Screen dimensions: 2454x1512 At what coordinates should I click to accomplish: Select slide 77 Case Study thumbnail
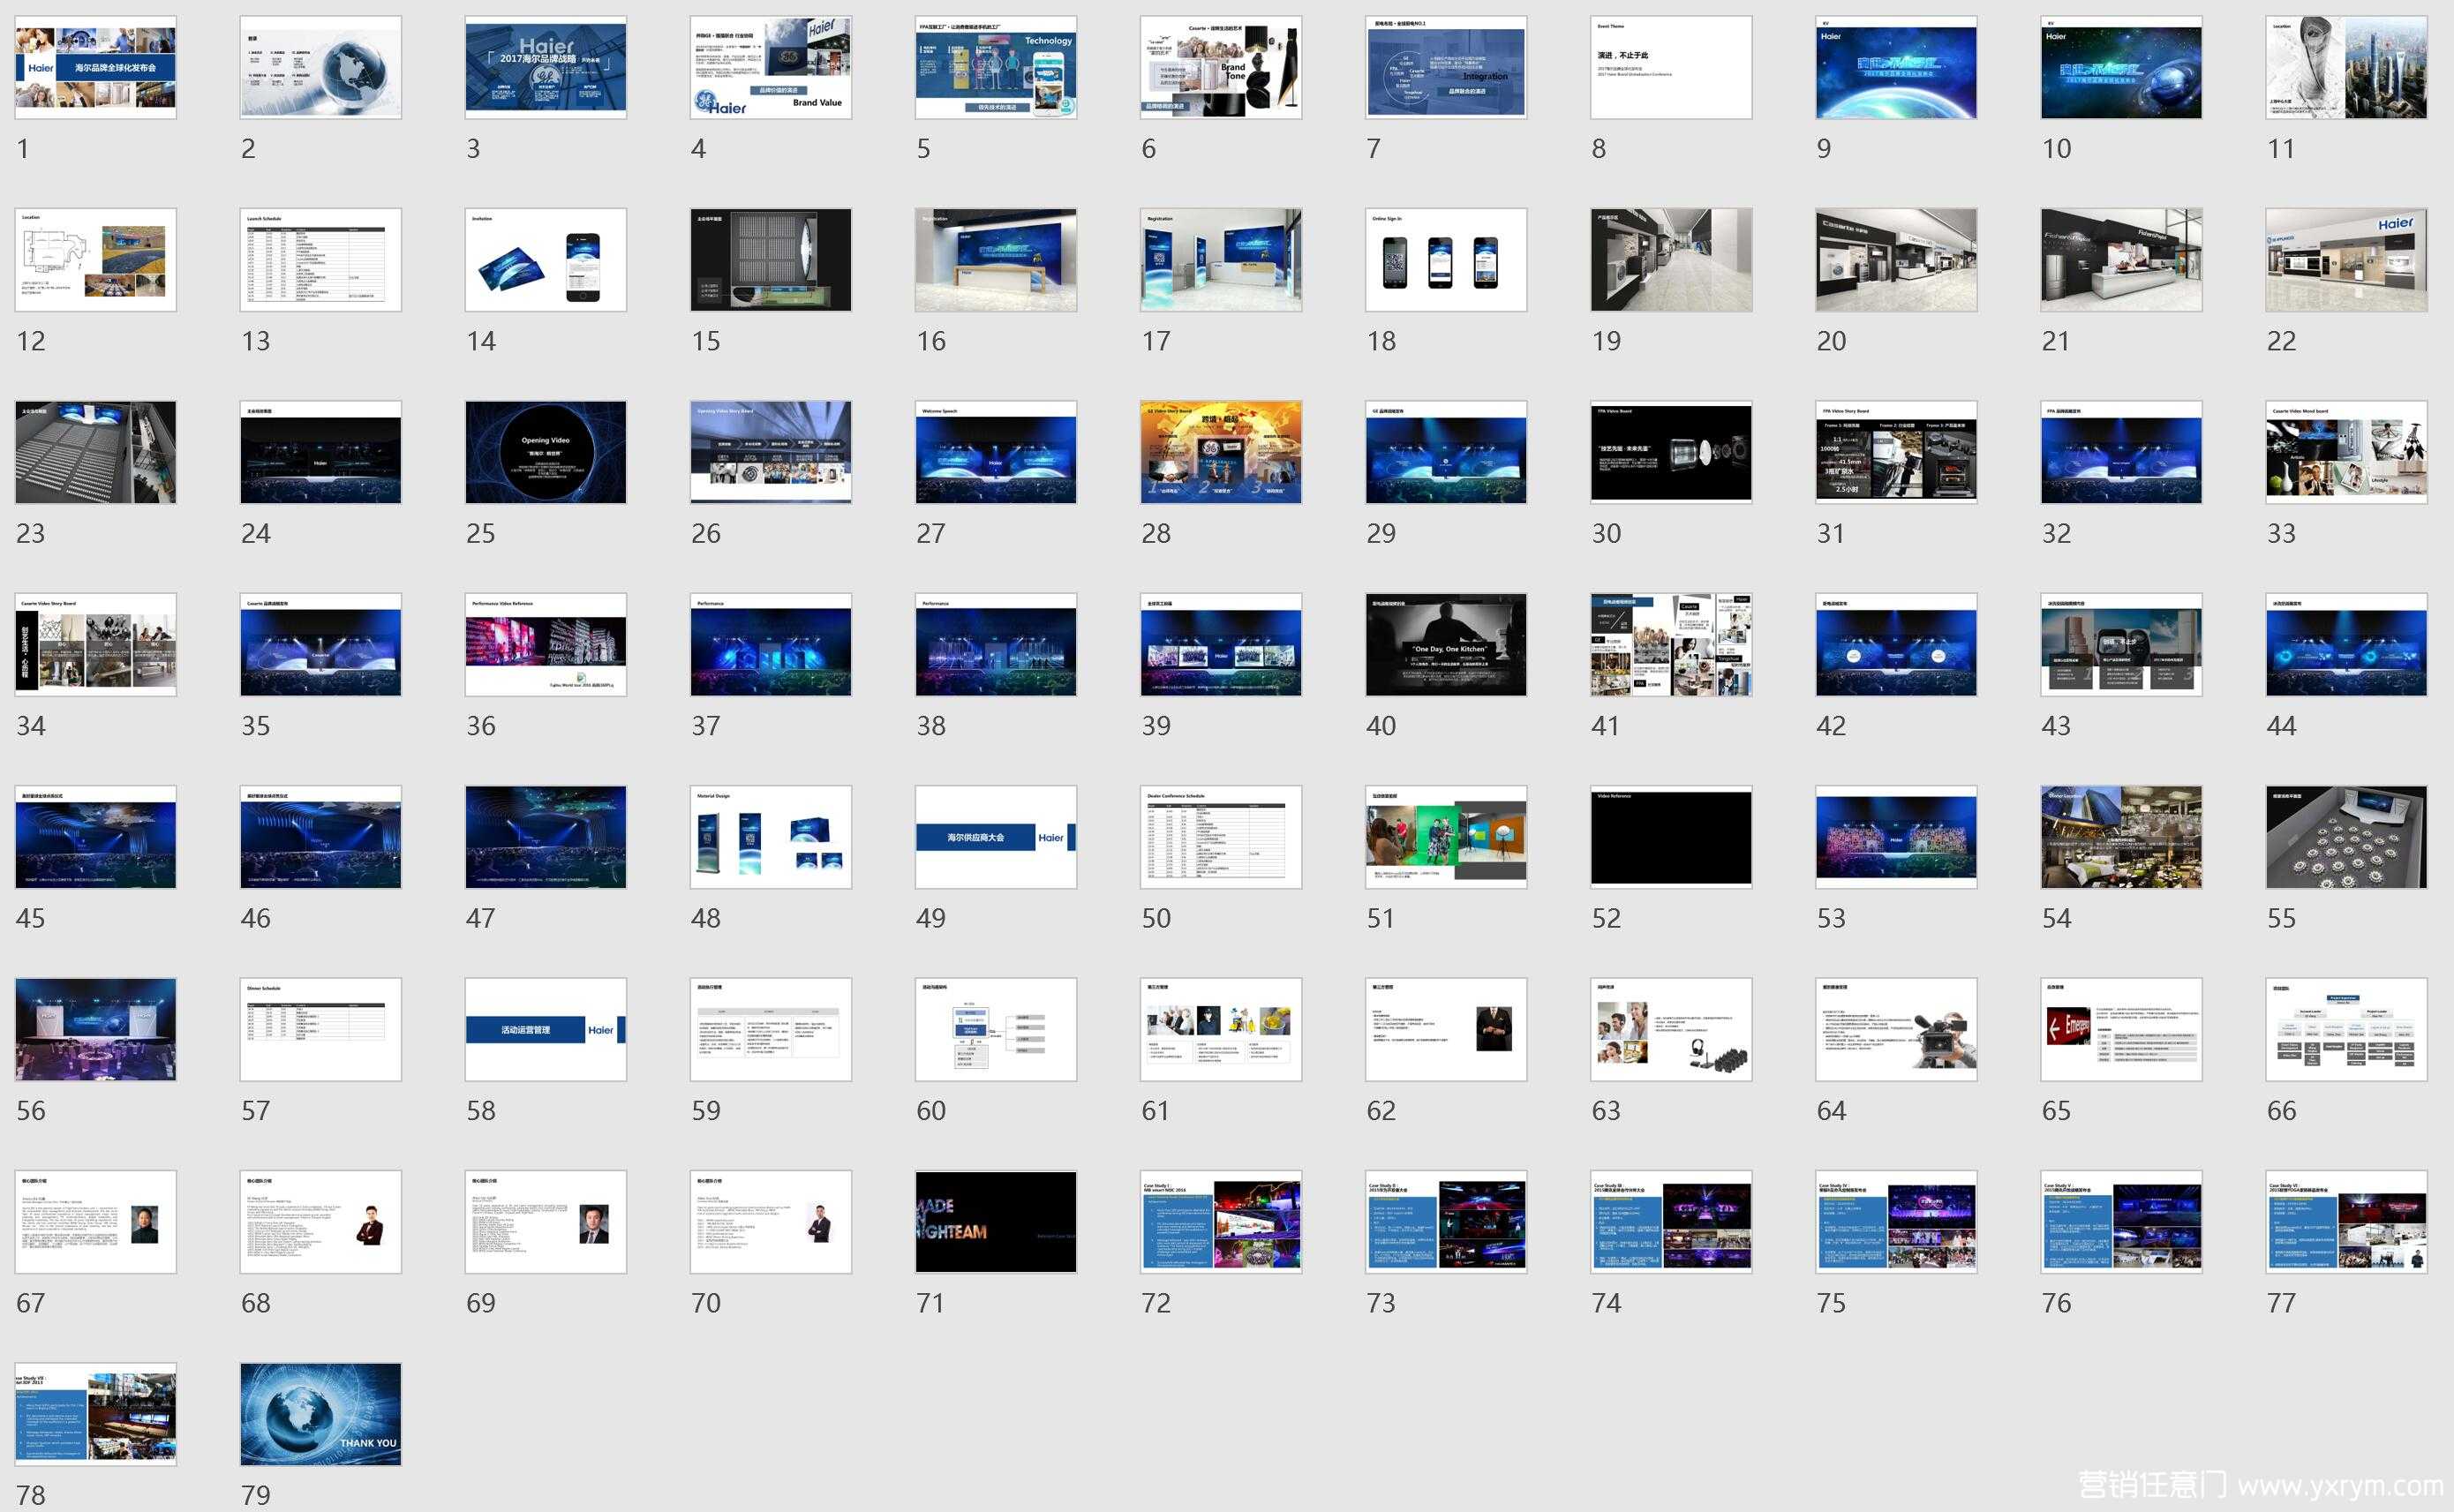(2347, 1222)
